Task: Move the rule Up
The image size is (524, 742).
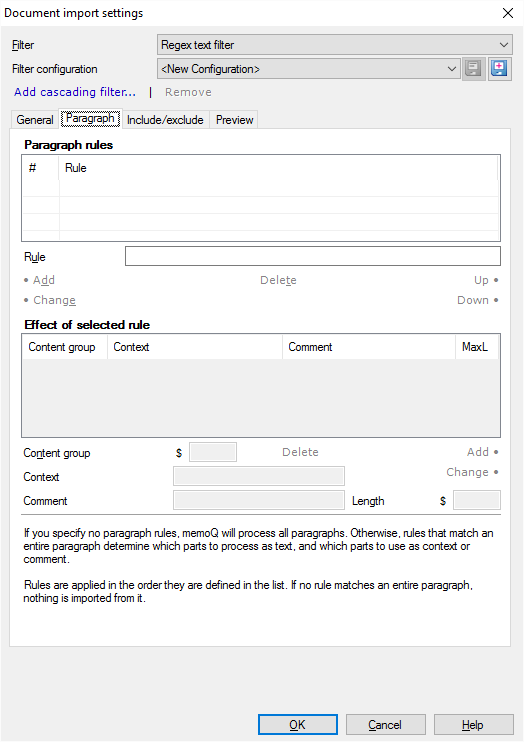Action: tap(481, 280)
